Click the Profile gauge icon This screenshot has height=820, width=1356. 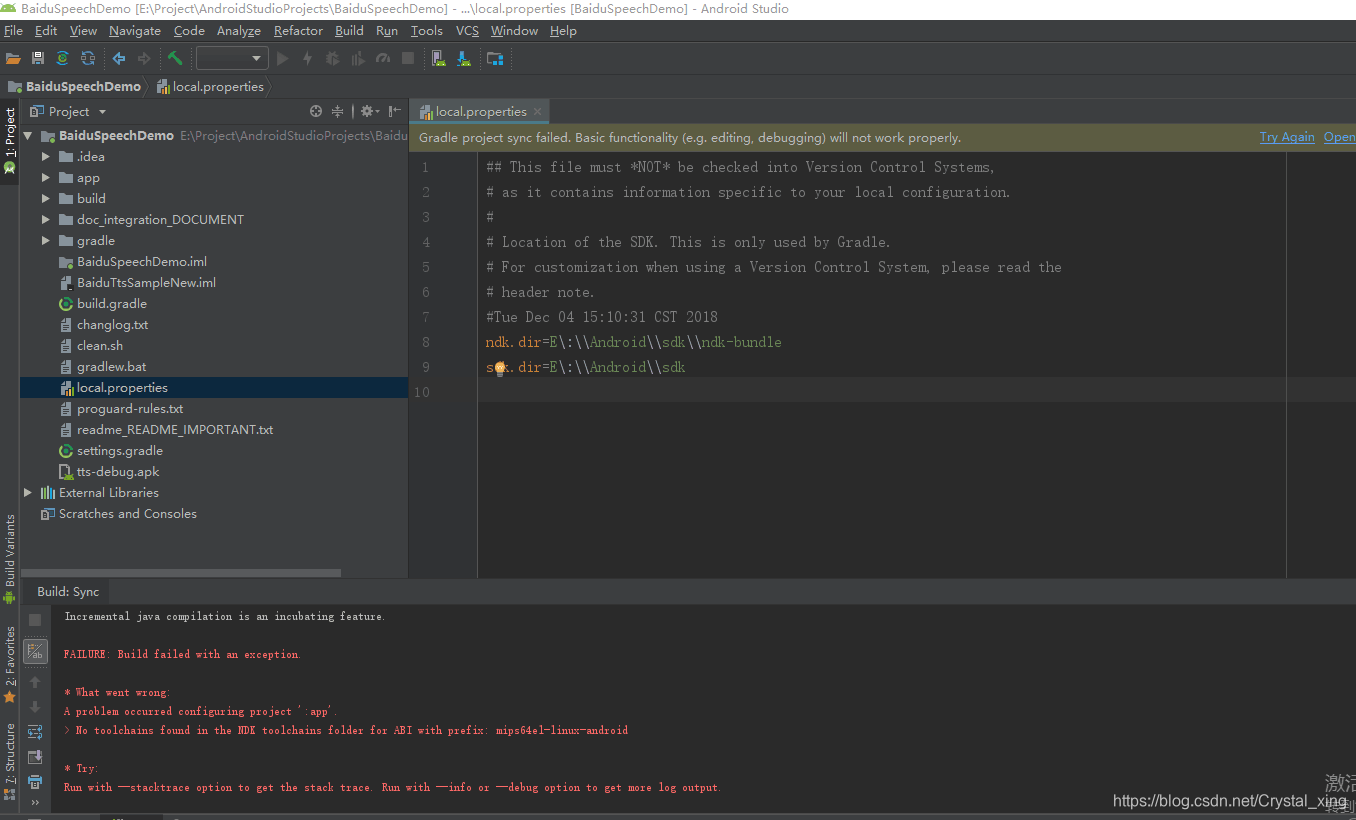pos(382,58)
